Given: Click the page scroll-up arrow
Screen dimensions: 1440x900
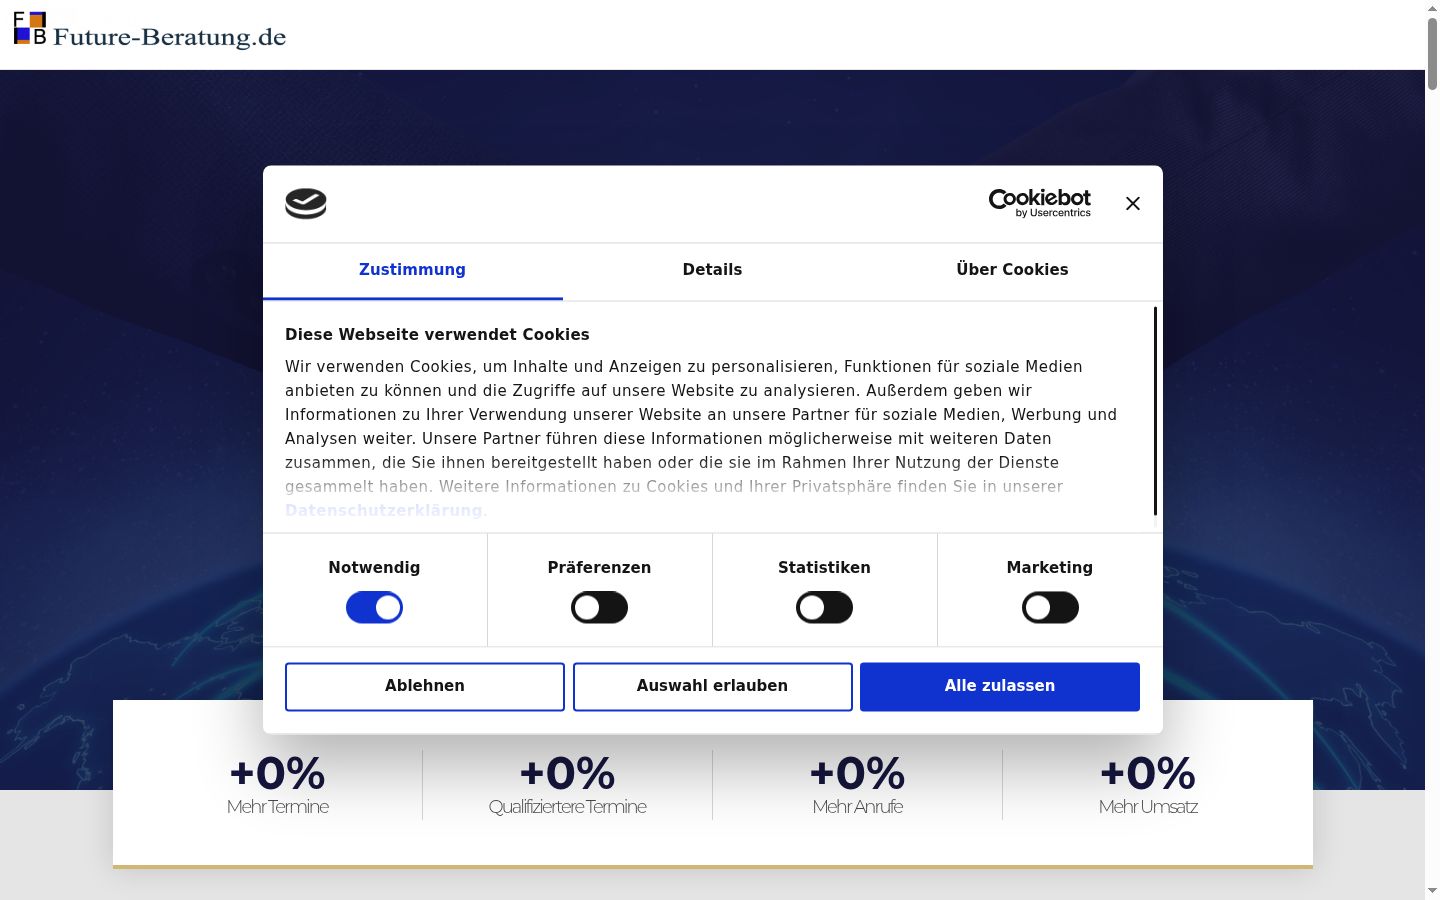Looking at the screenshot, I should [x=1432, y=8].
